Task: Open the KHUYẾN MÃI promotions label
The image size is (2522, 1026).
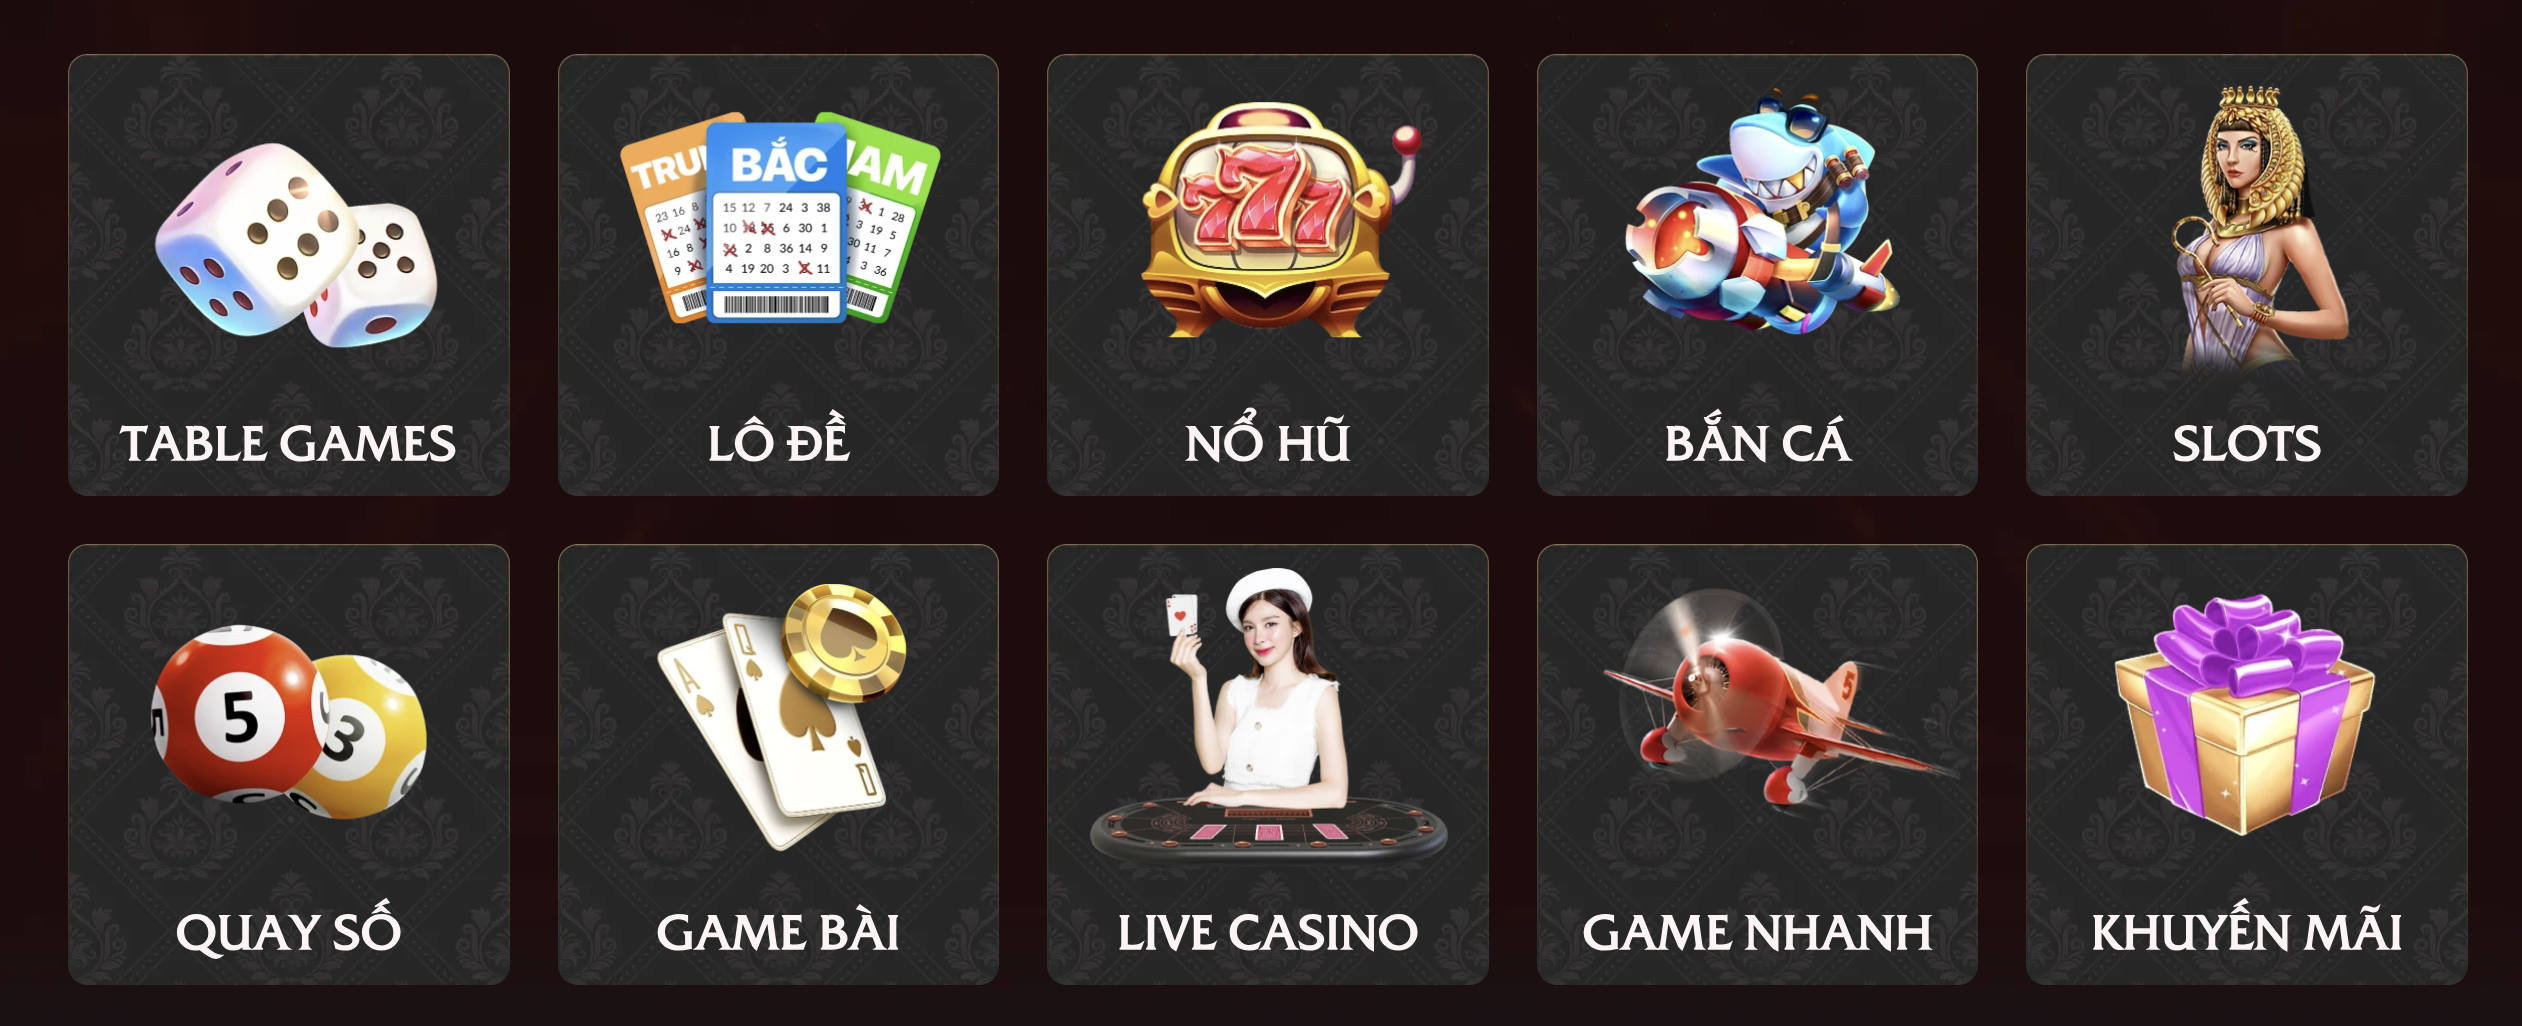Action: [2247, 928]
